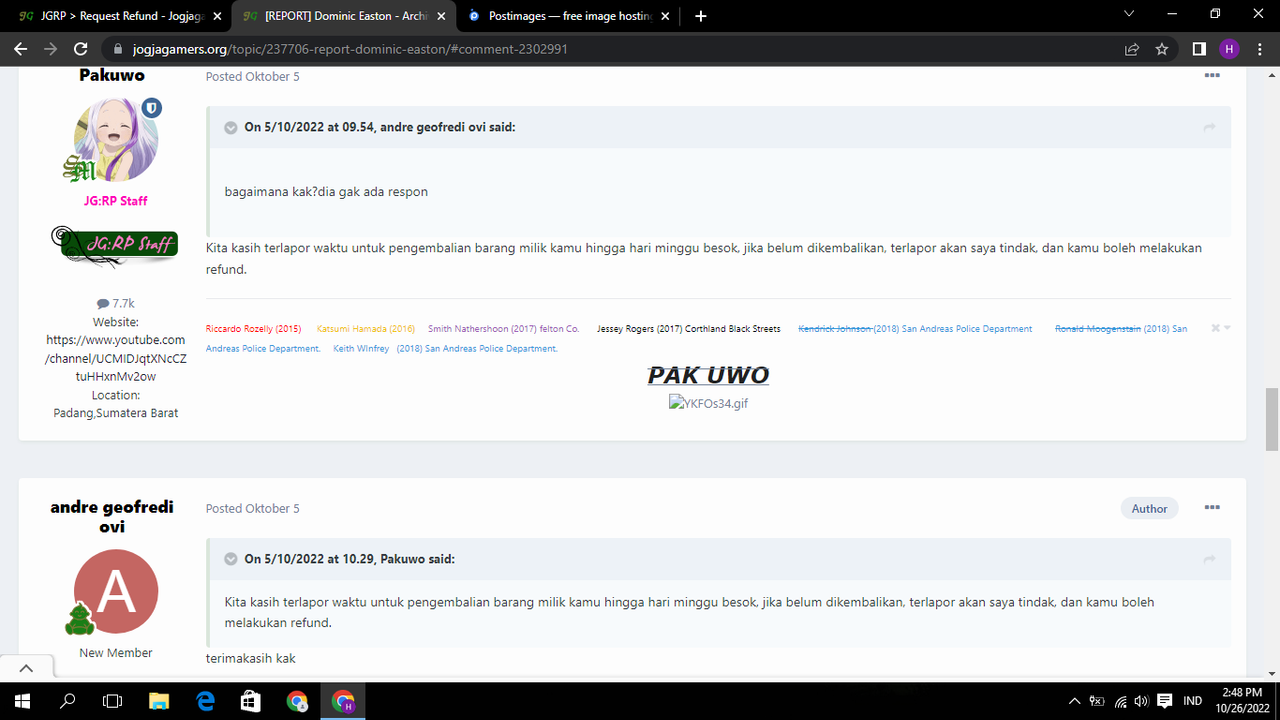Viewport: 1280px width, 720px height.
Task: Click New Member rank text
Action: coord(116,653)
